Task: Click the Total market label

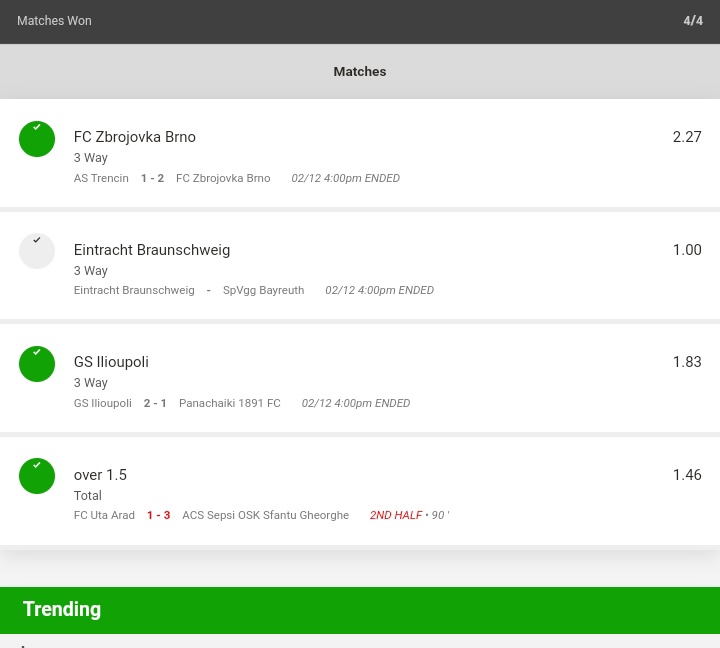Action: 88,496
